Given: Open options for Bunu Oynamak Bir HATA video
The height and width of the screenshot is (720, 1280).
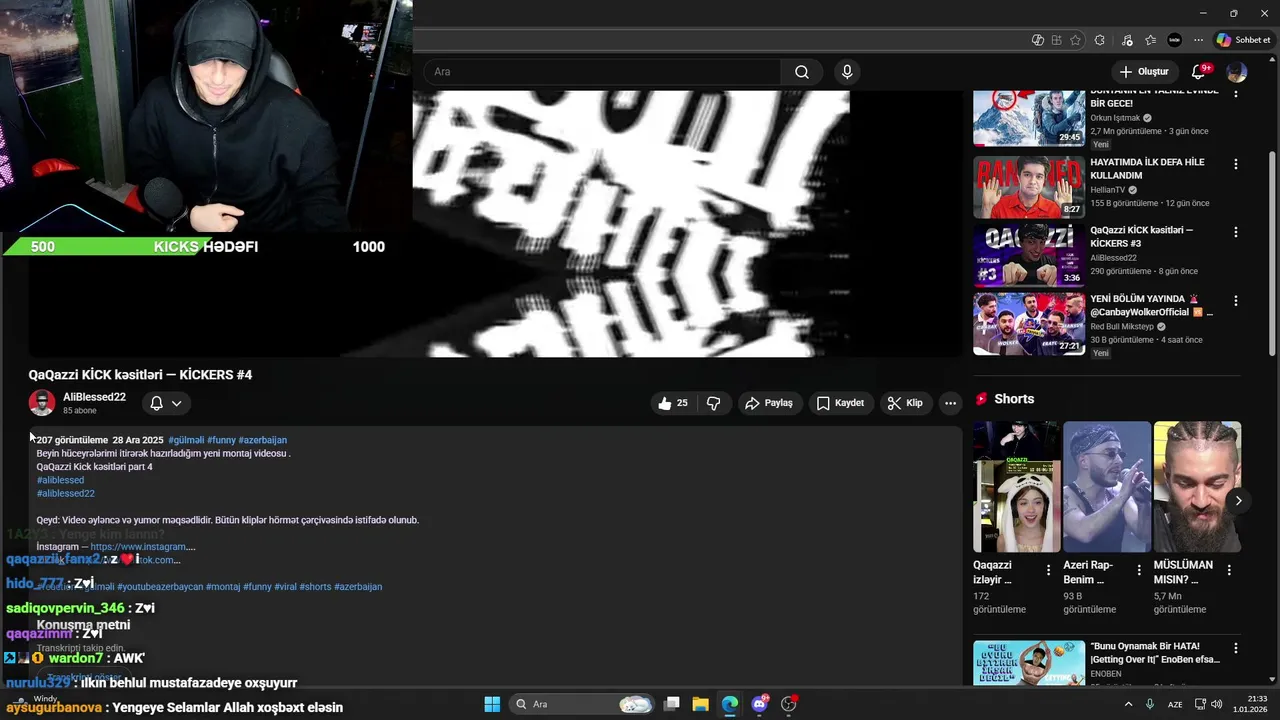Looking at the screenshot, I should [1235, 648].
